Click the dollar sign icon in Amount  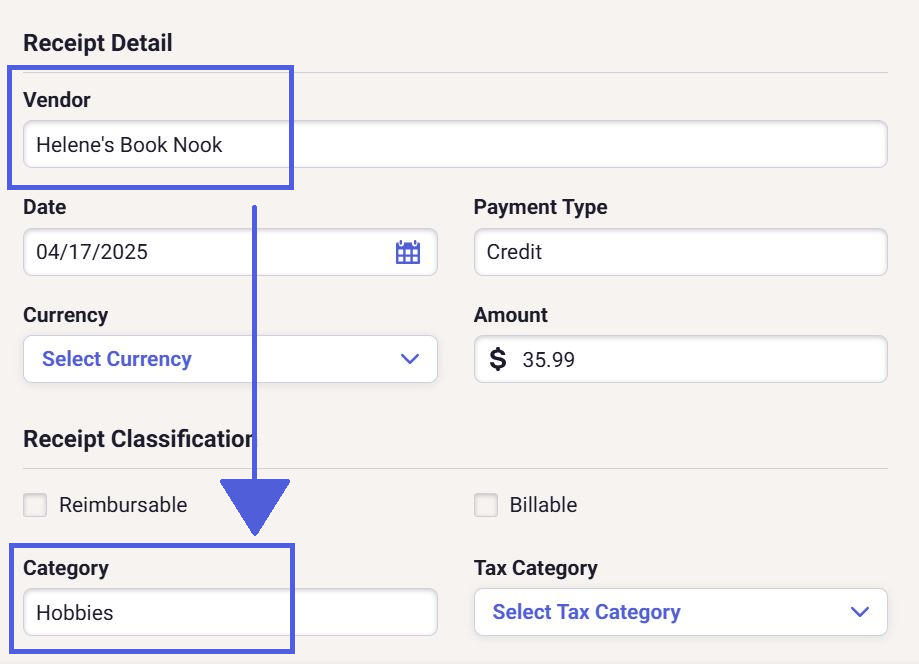(x=498, y=359)
